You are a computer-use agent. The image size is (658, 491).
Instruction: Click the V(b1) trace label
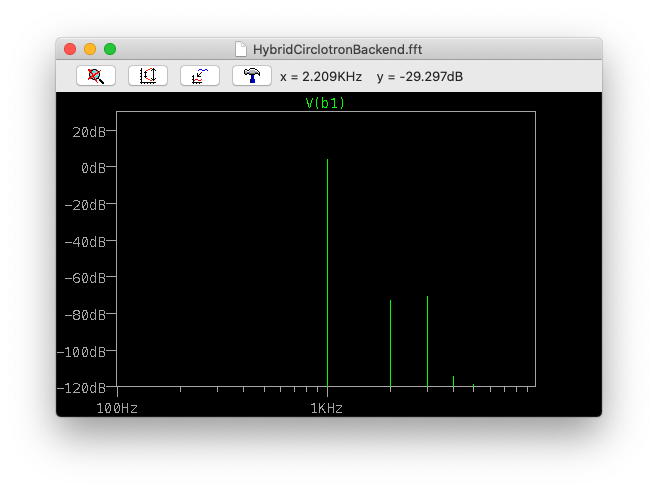(x=325, y=103)
